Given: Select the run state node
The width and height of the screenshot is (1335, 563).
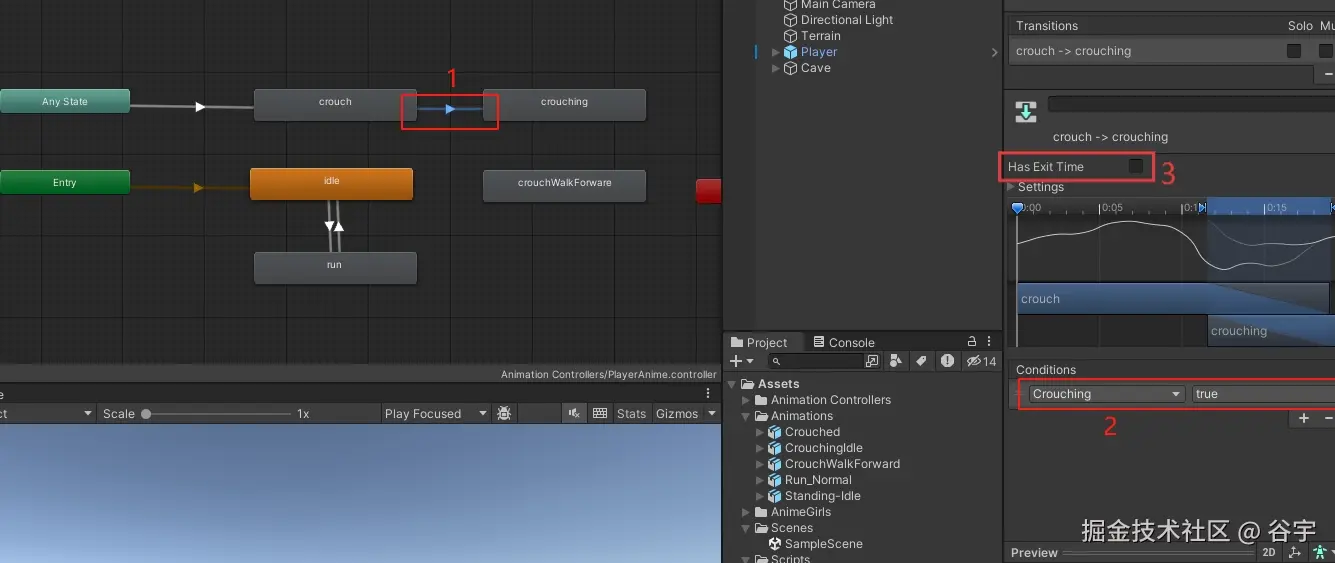Looking at the screenshot, I should point(335,267).
